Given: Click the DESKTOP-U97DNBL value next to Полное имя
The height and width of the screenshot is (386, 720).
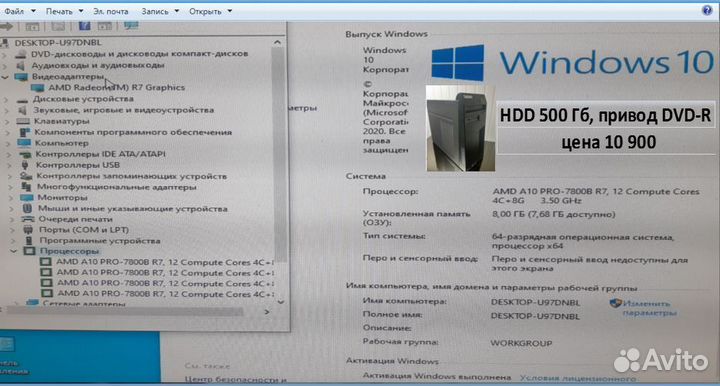Looking at the screenshot, I should point(535,316).
